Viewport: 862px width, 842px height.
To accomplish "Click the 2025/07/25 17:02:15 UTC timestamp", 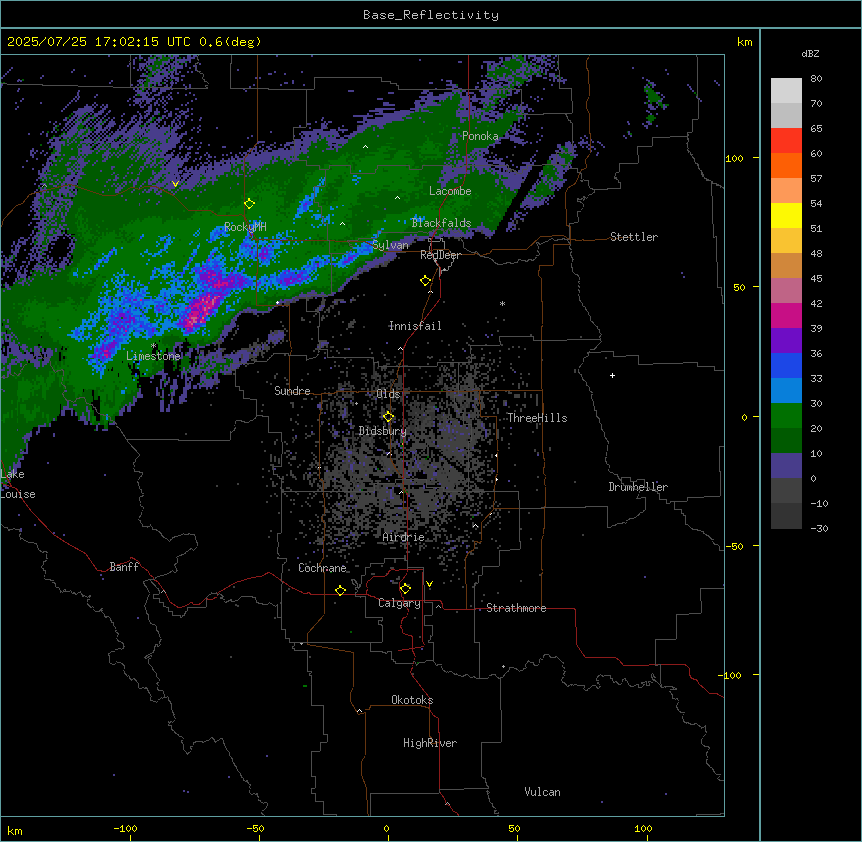I will (x=91, y=42).
